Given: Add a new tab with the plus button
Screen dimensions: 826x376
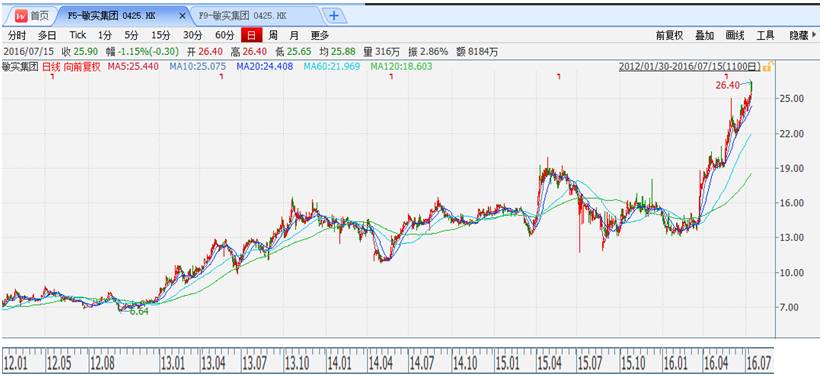Looking at the screenshot, I should 333,16.
